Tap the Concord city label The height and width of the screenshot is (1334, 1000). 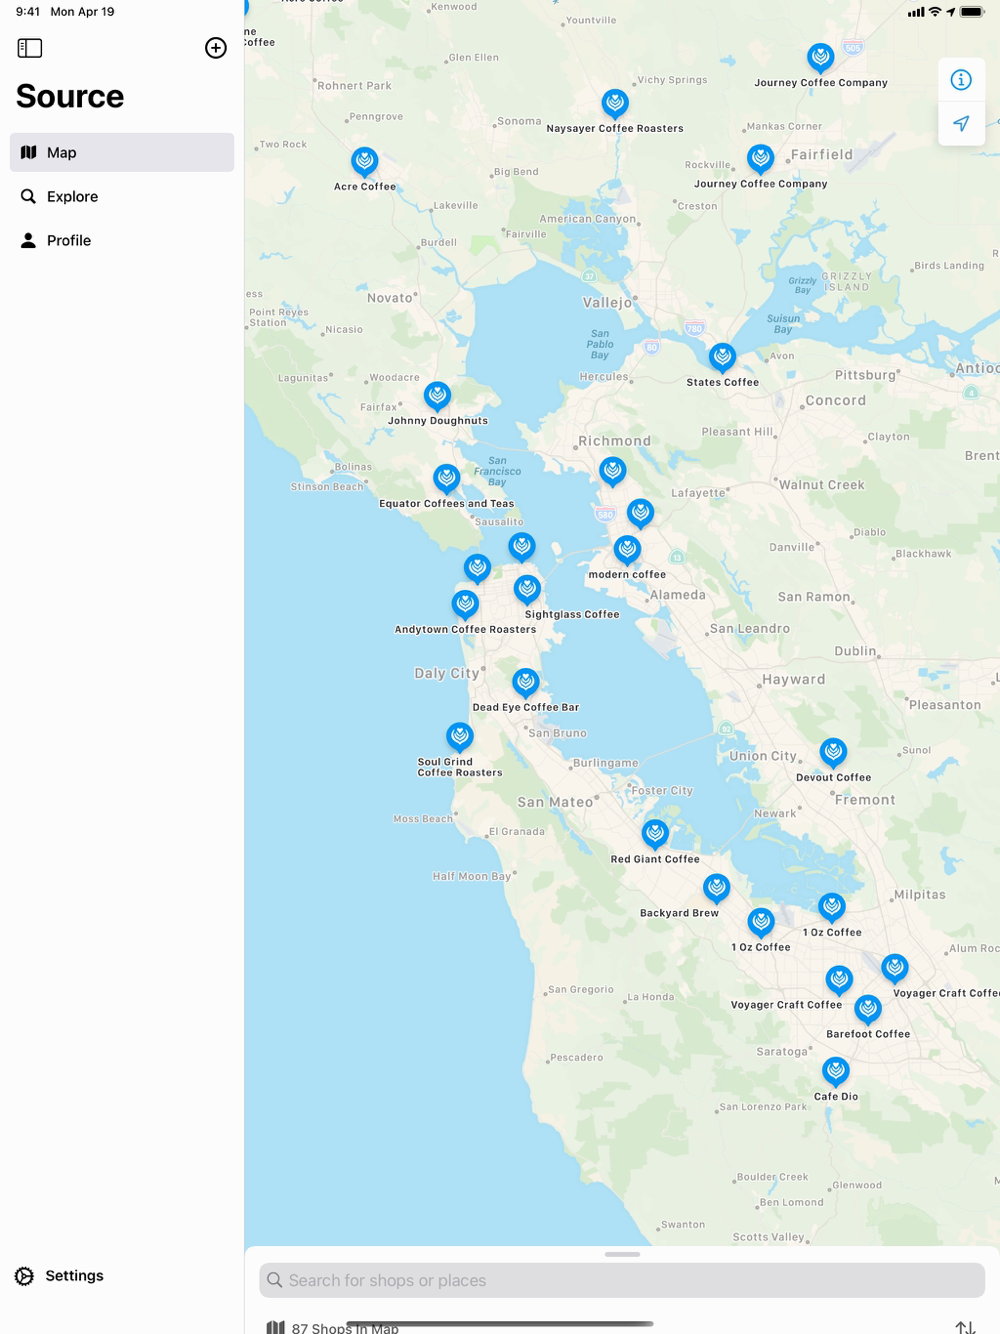click(x=836, y=400)
